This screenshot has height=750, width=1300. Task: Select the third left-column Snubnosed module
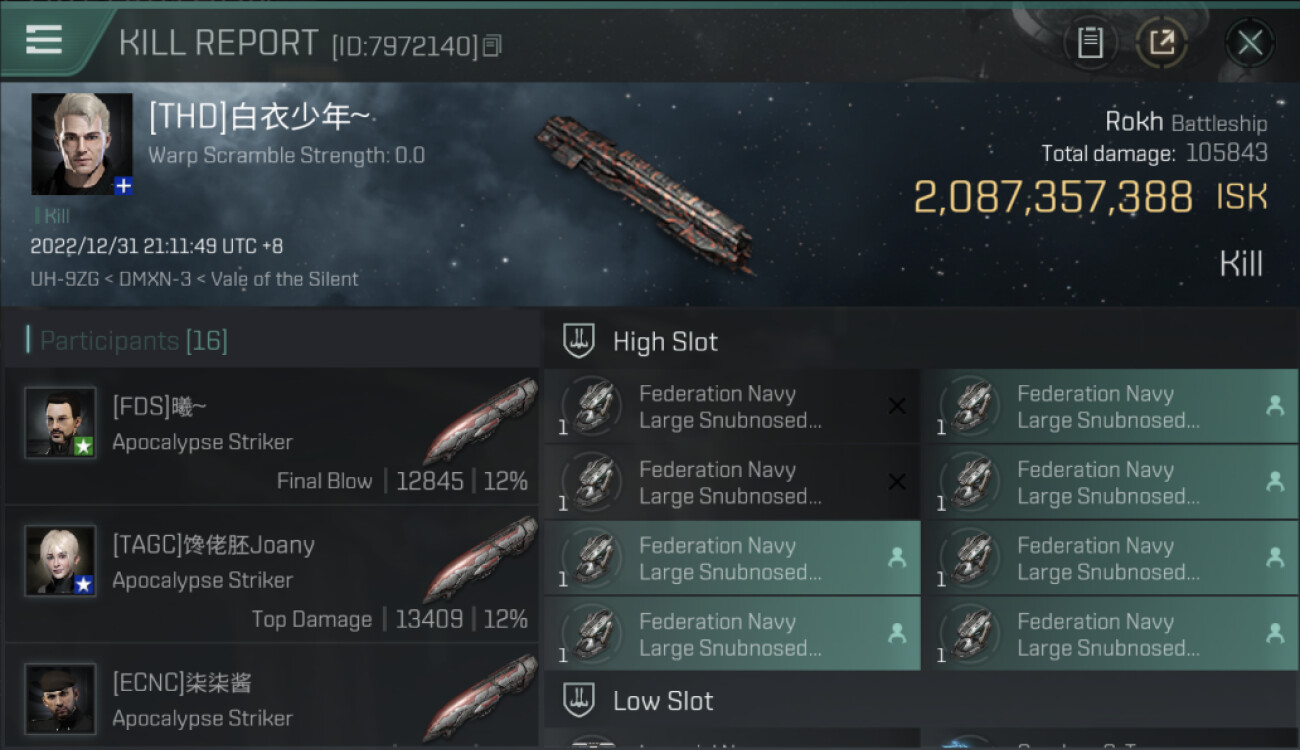point(732,558)
